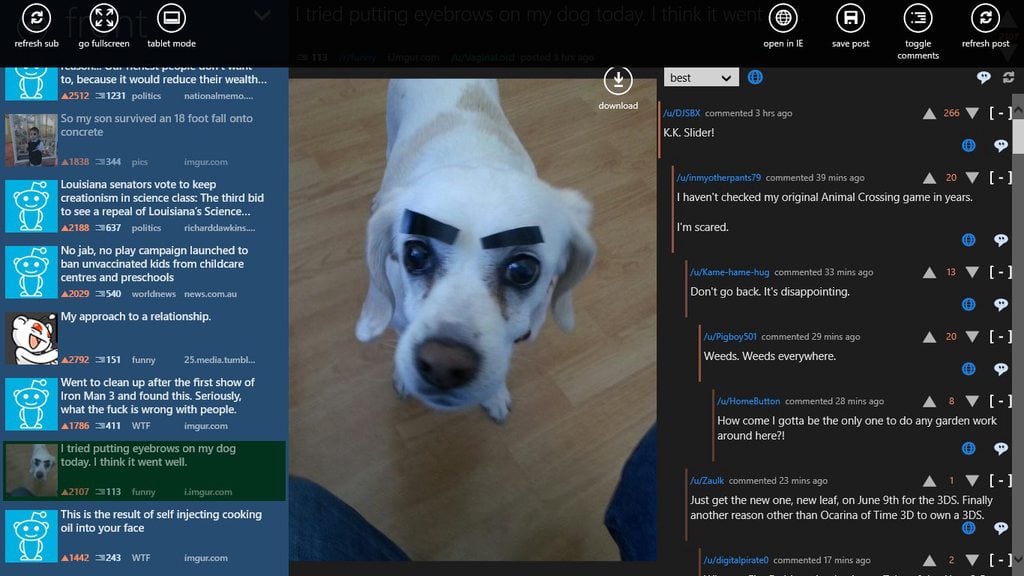Viewport: 1024px width, 576px height.
Task: Download the dog image
Action: click(x=618, y=81)
